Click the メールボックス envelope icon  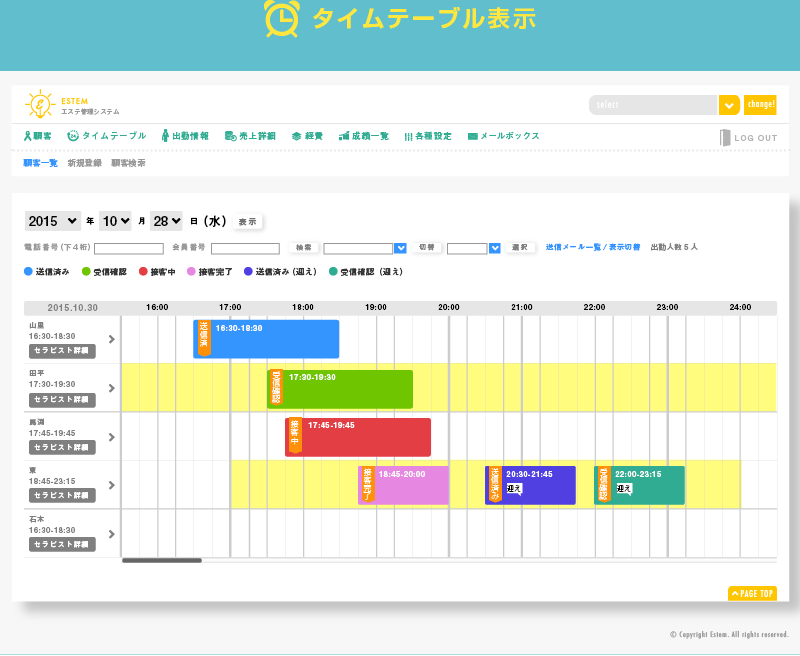[473, 136]
